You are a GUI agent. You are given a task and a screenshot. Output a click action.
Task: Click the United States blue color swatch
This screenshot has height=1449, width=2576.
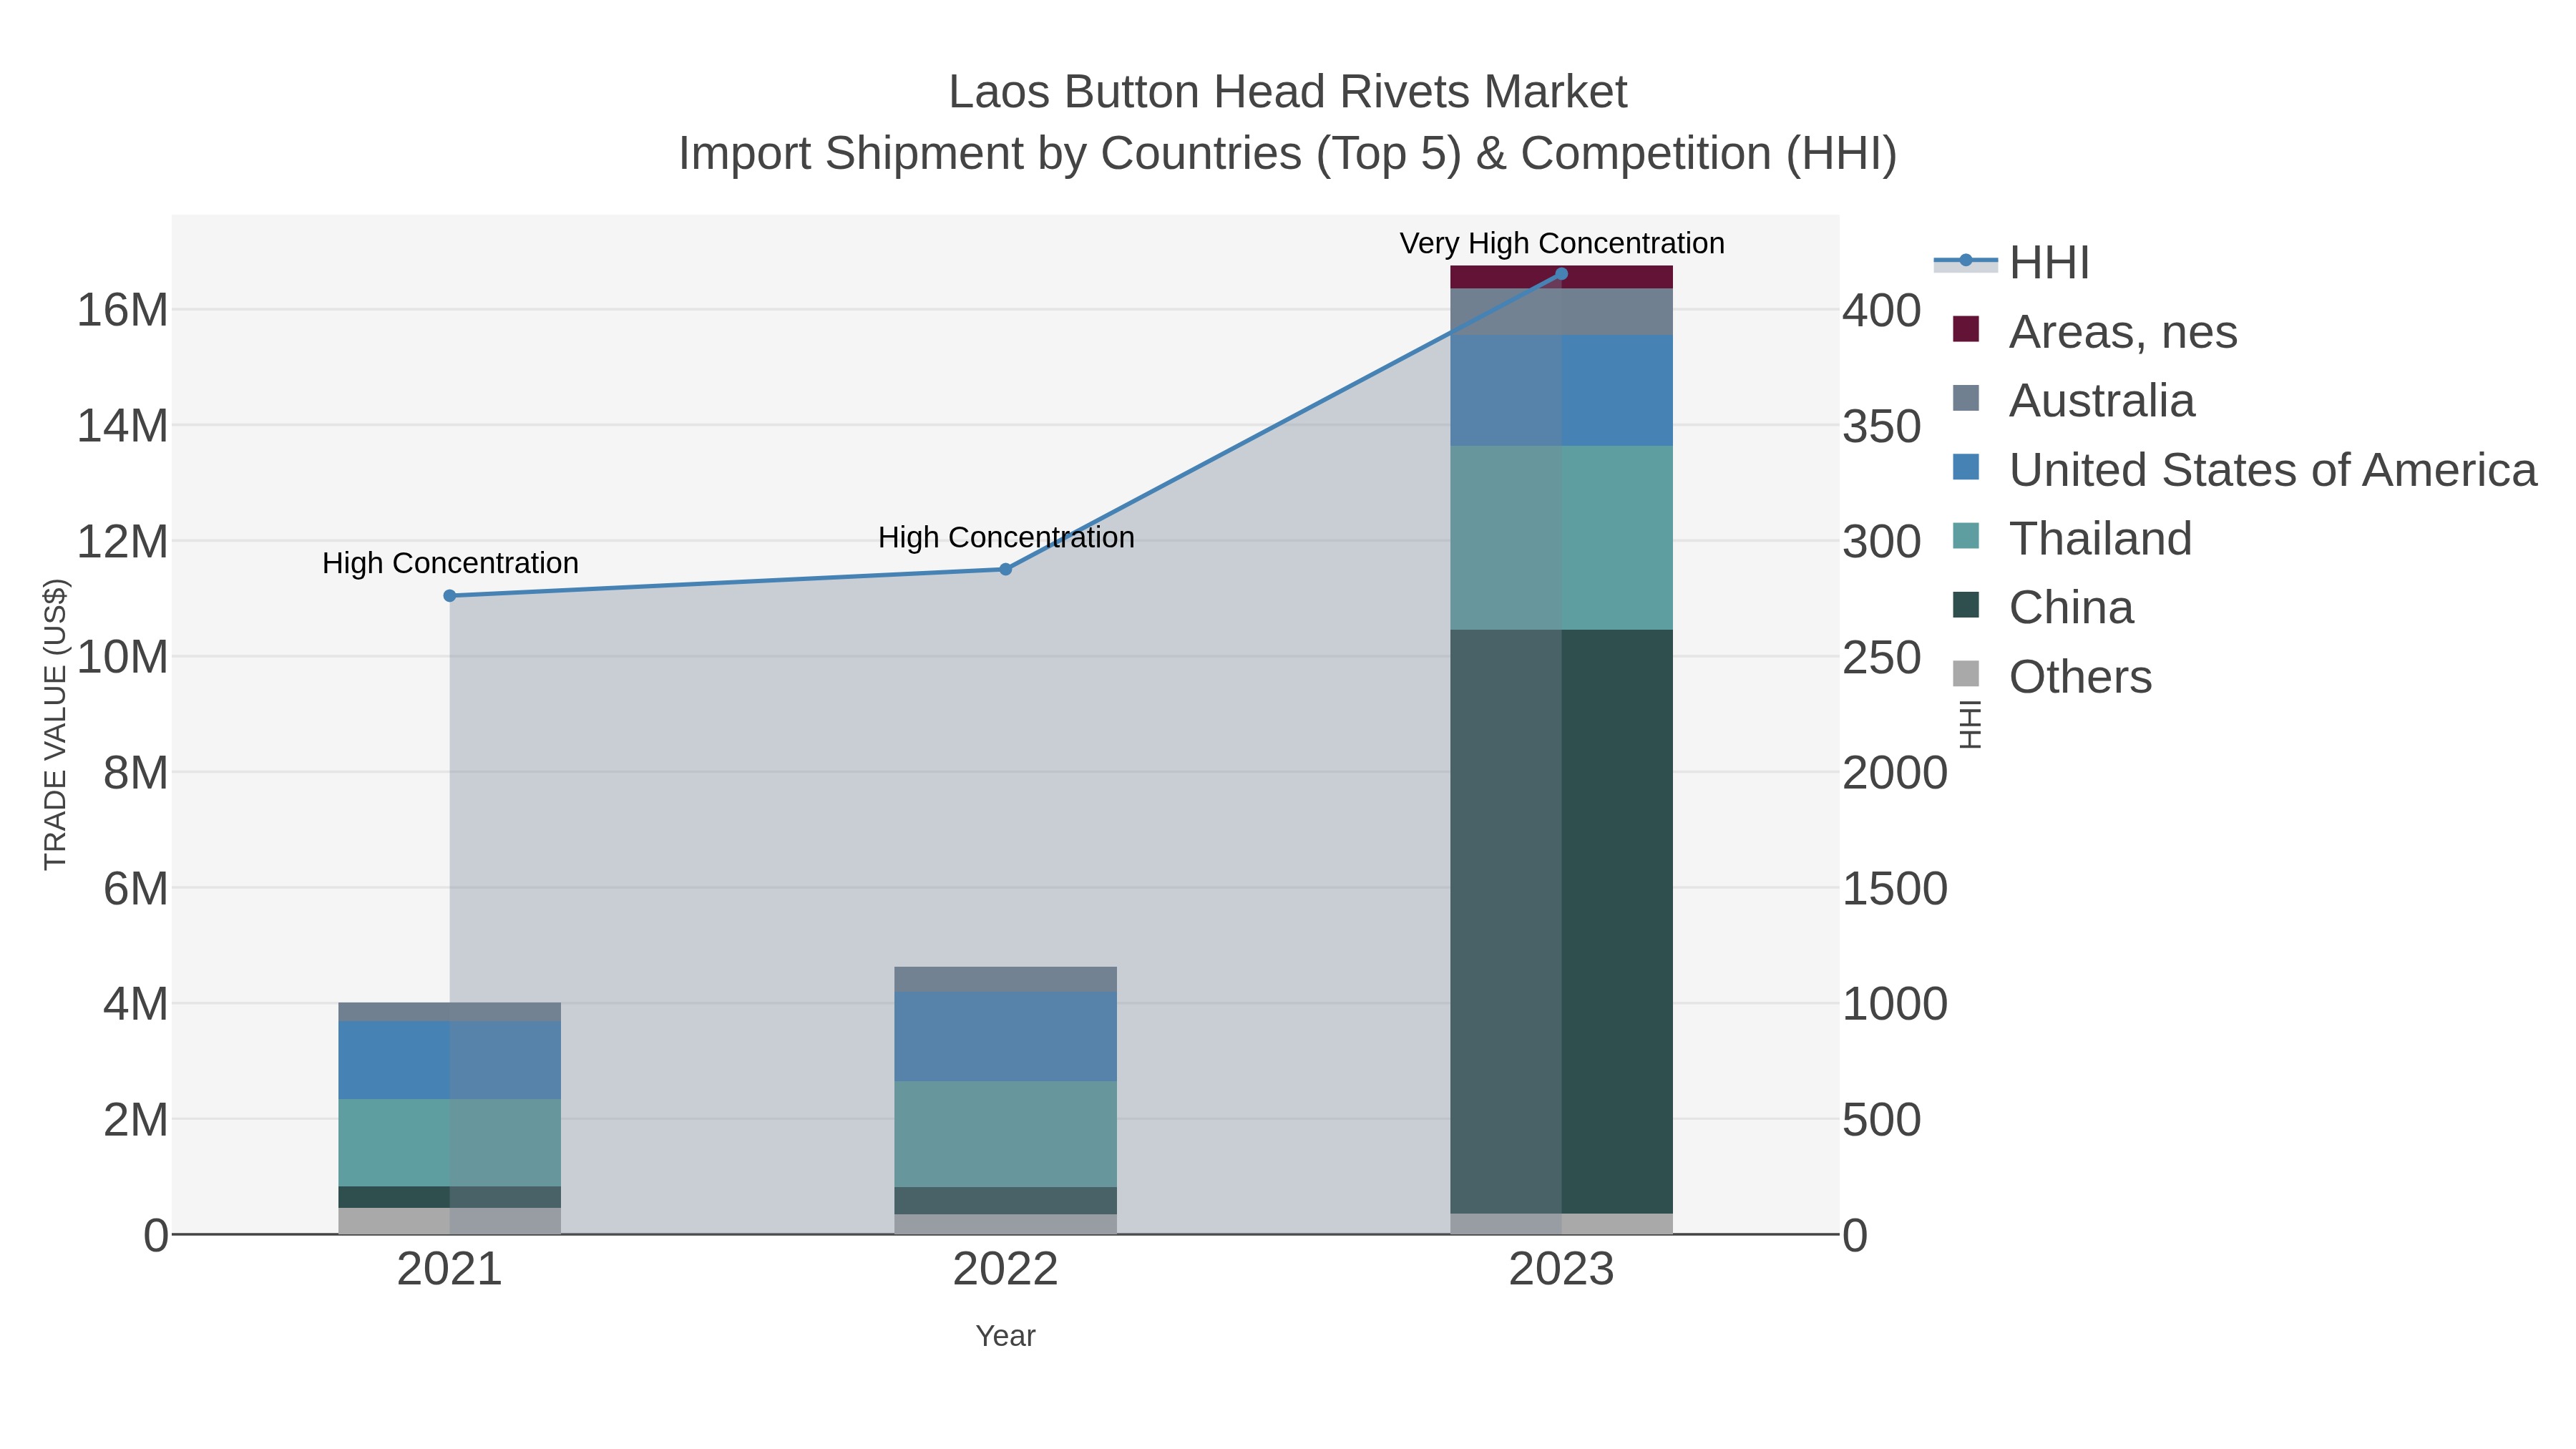click(1966, 467)
